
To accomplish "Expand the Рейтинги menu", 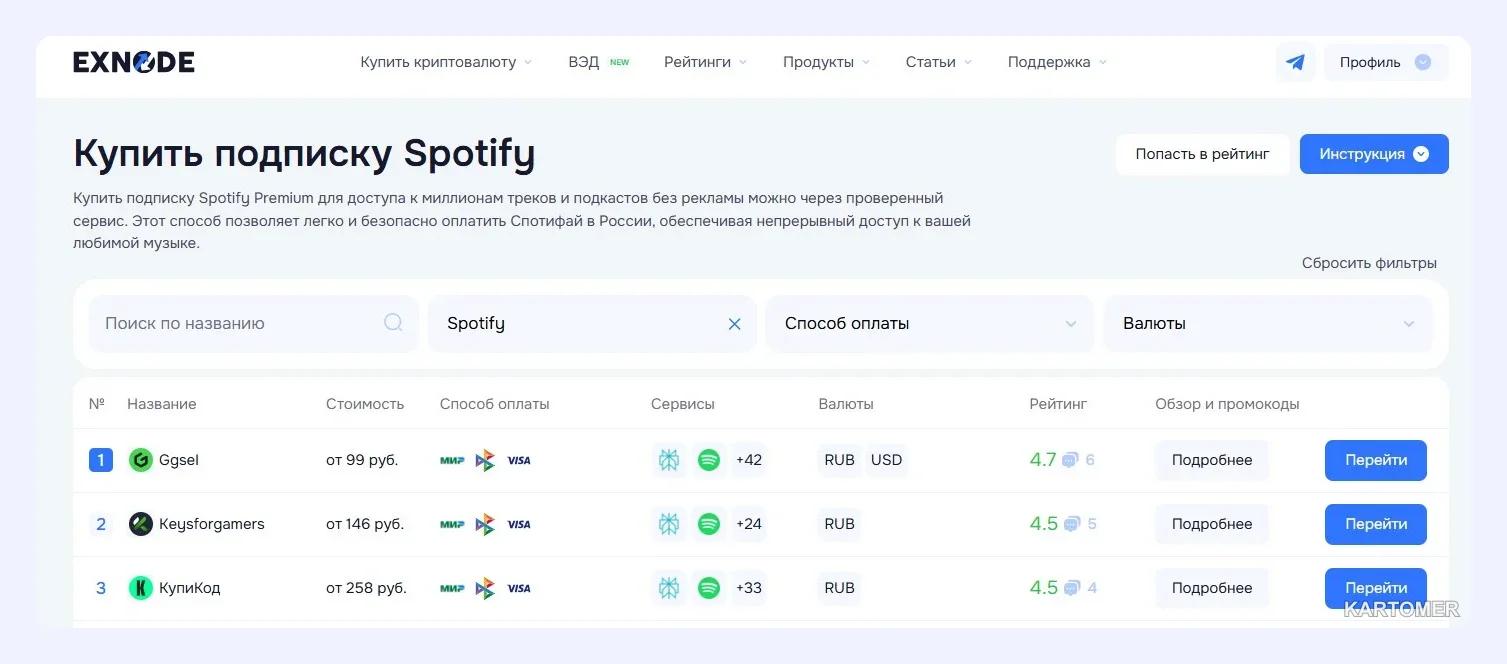I will [x=706, y=62].
